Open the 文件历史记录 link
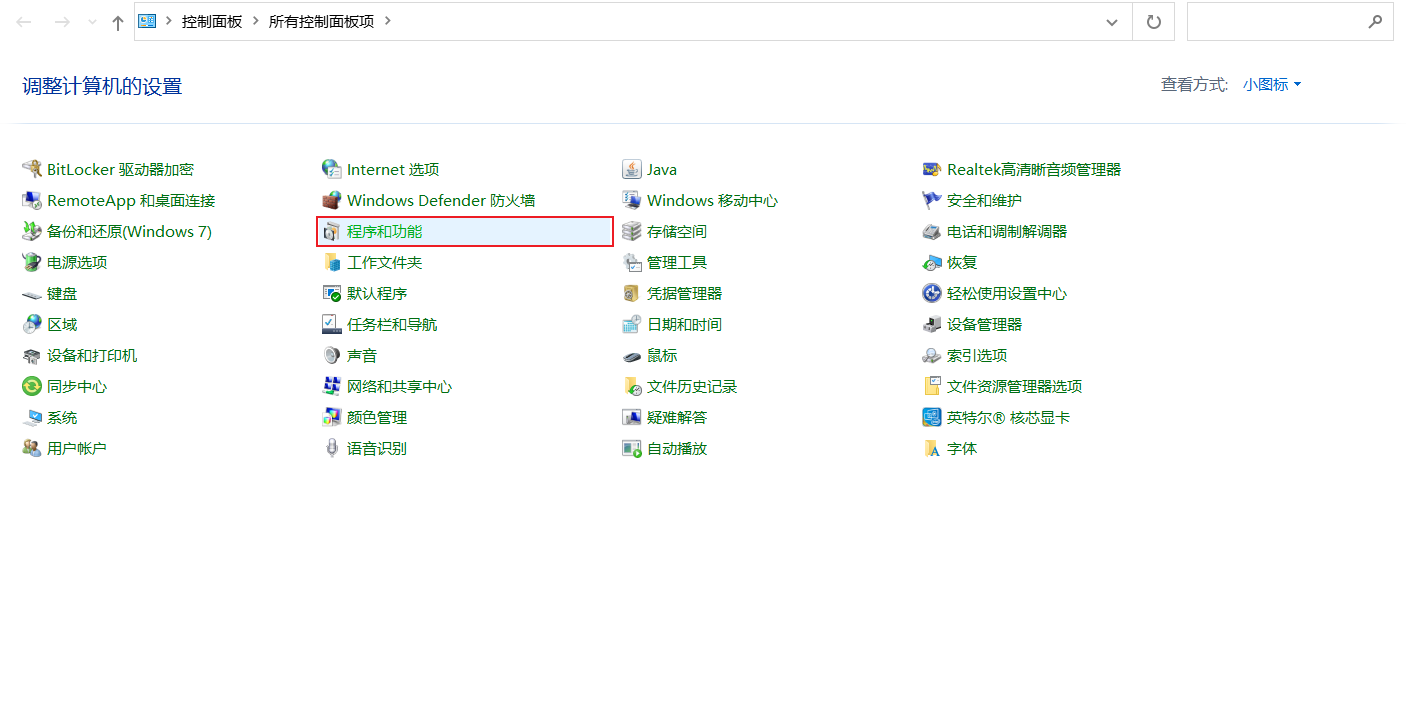This screenshot has width=1406, height=721. click(x=692, y=387)
